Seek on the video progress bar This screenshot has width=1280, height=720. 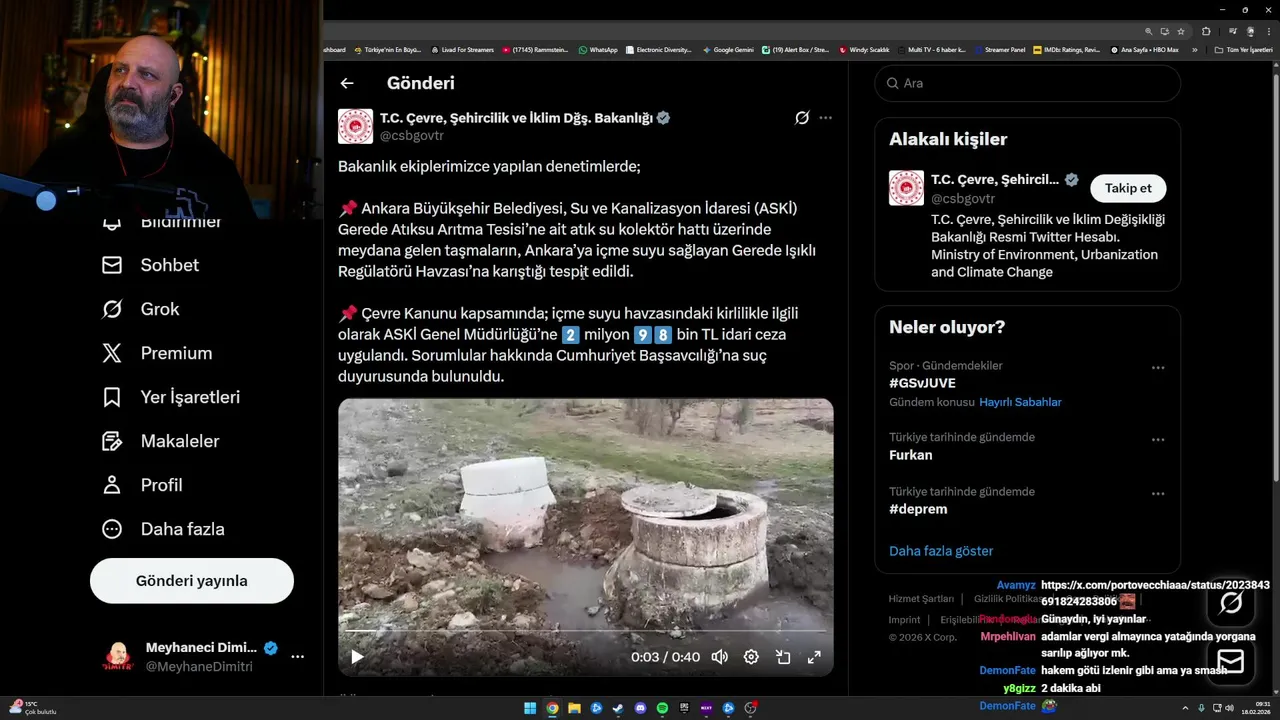pos(585,632)
